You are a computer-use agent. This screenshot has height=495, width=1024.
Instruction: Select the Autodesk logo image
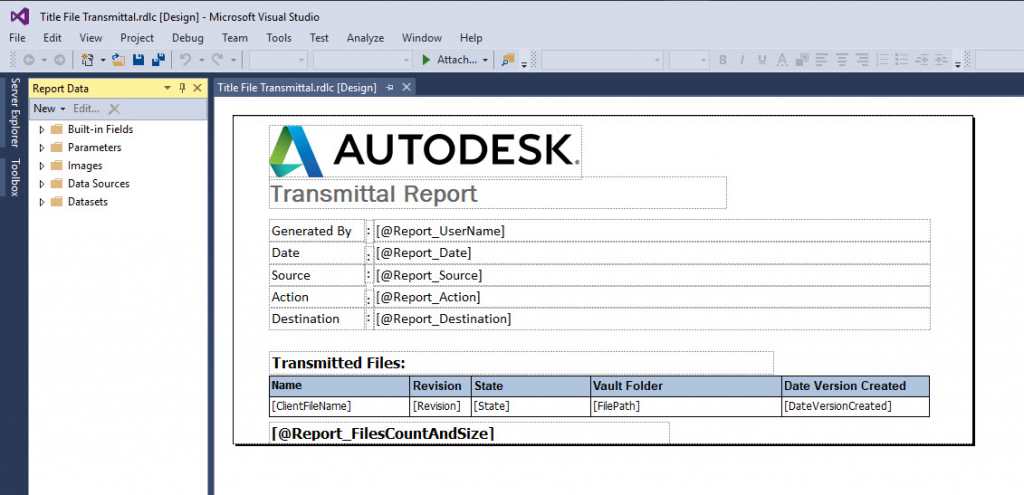425,152
